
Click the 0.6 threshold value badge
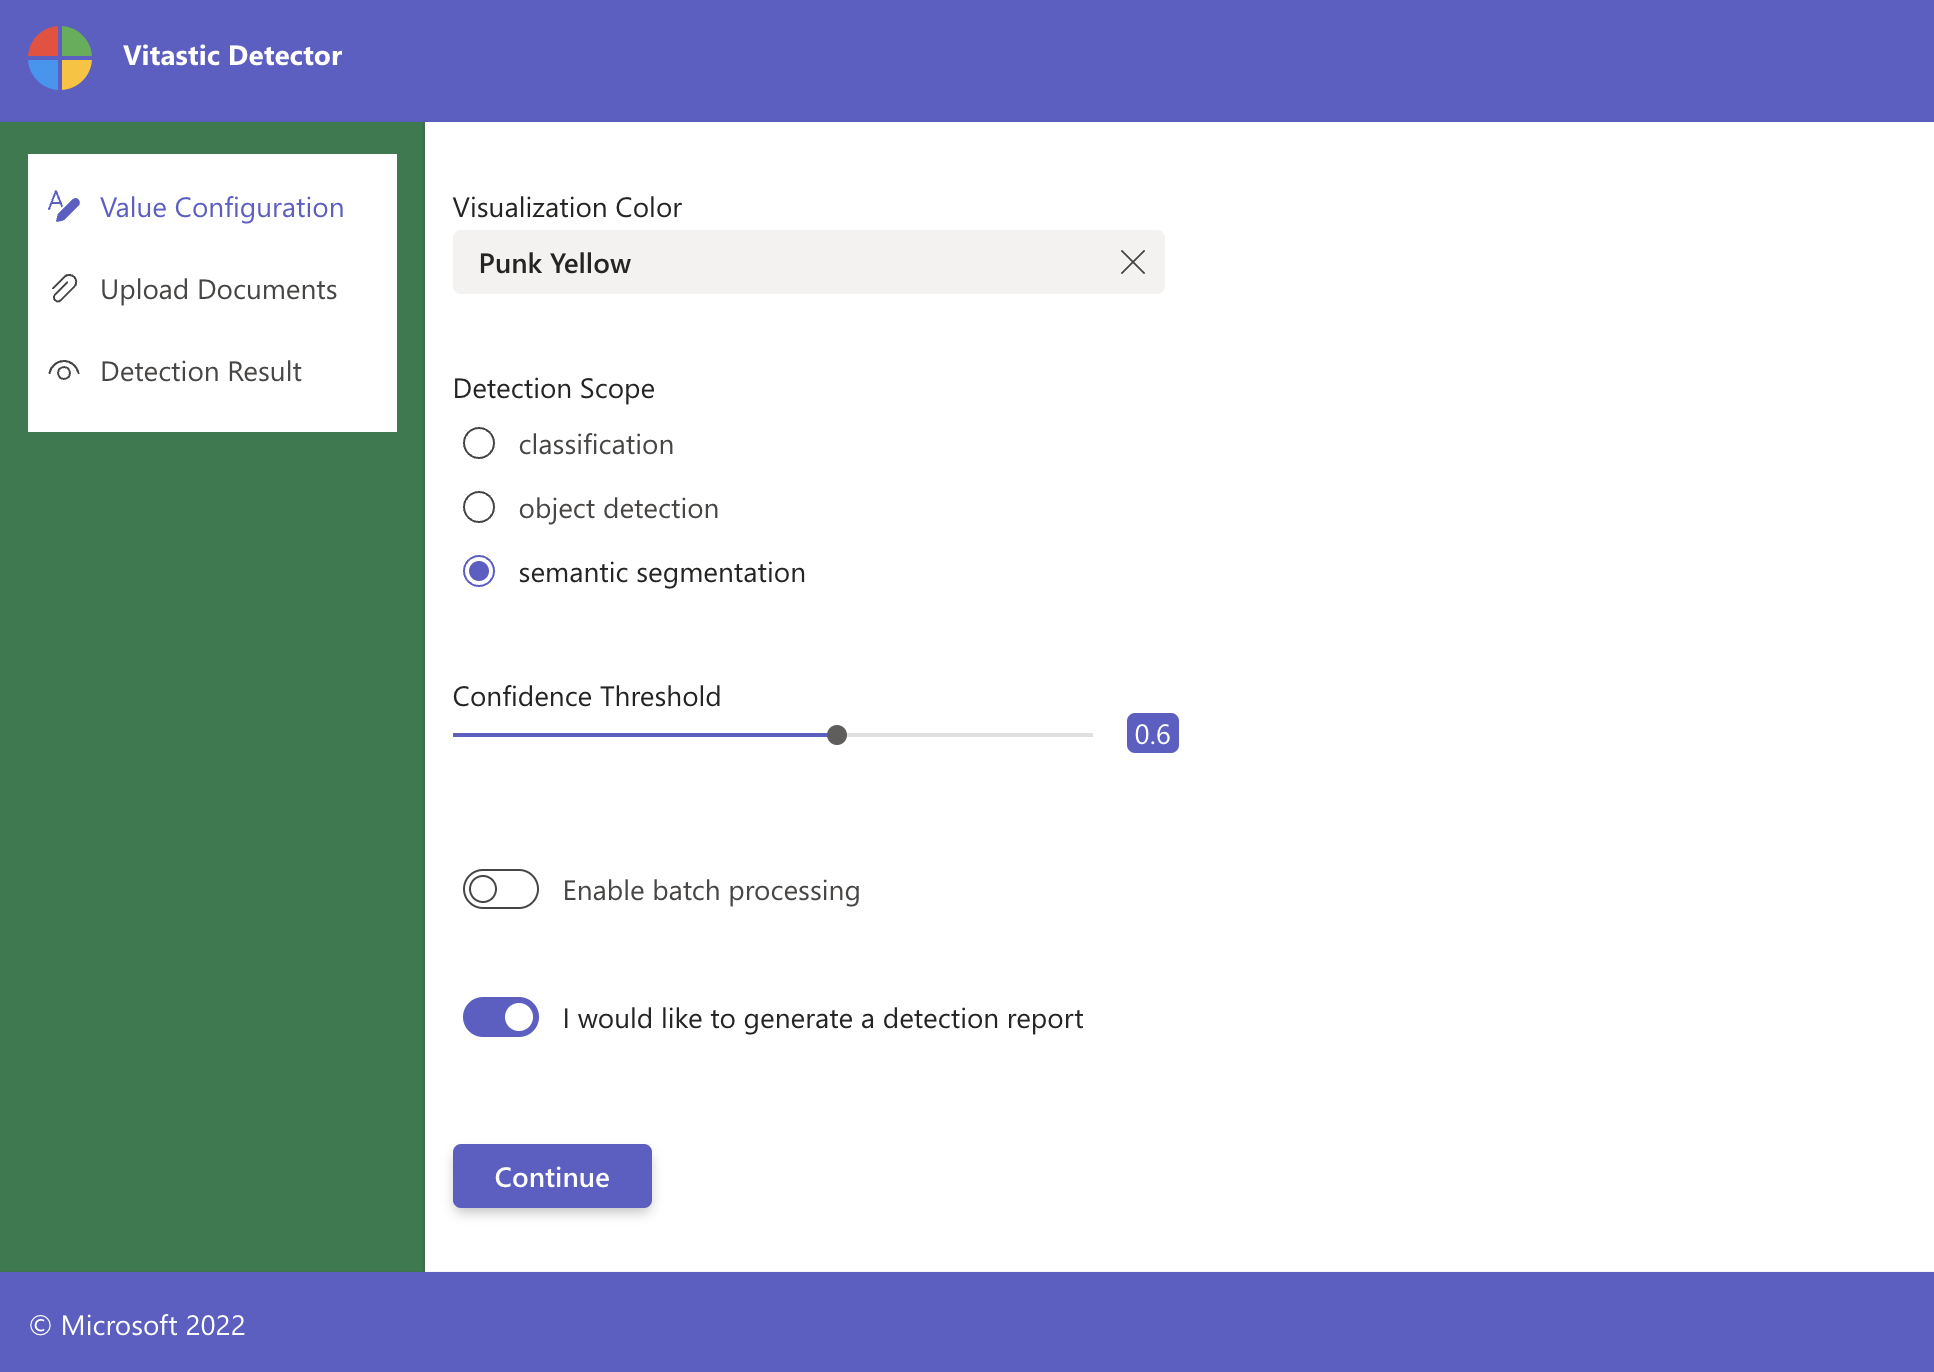(x=1152, y=734)
